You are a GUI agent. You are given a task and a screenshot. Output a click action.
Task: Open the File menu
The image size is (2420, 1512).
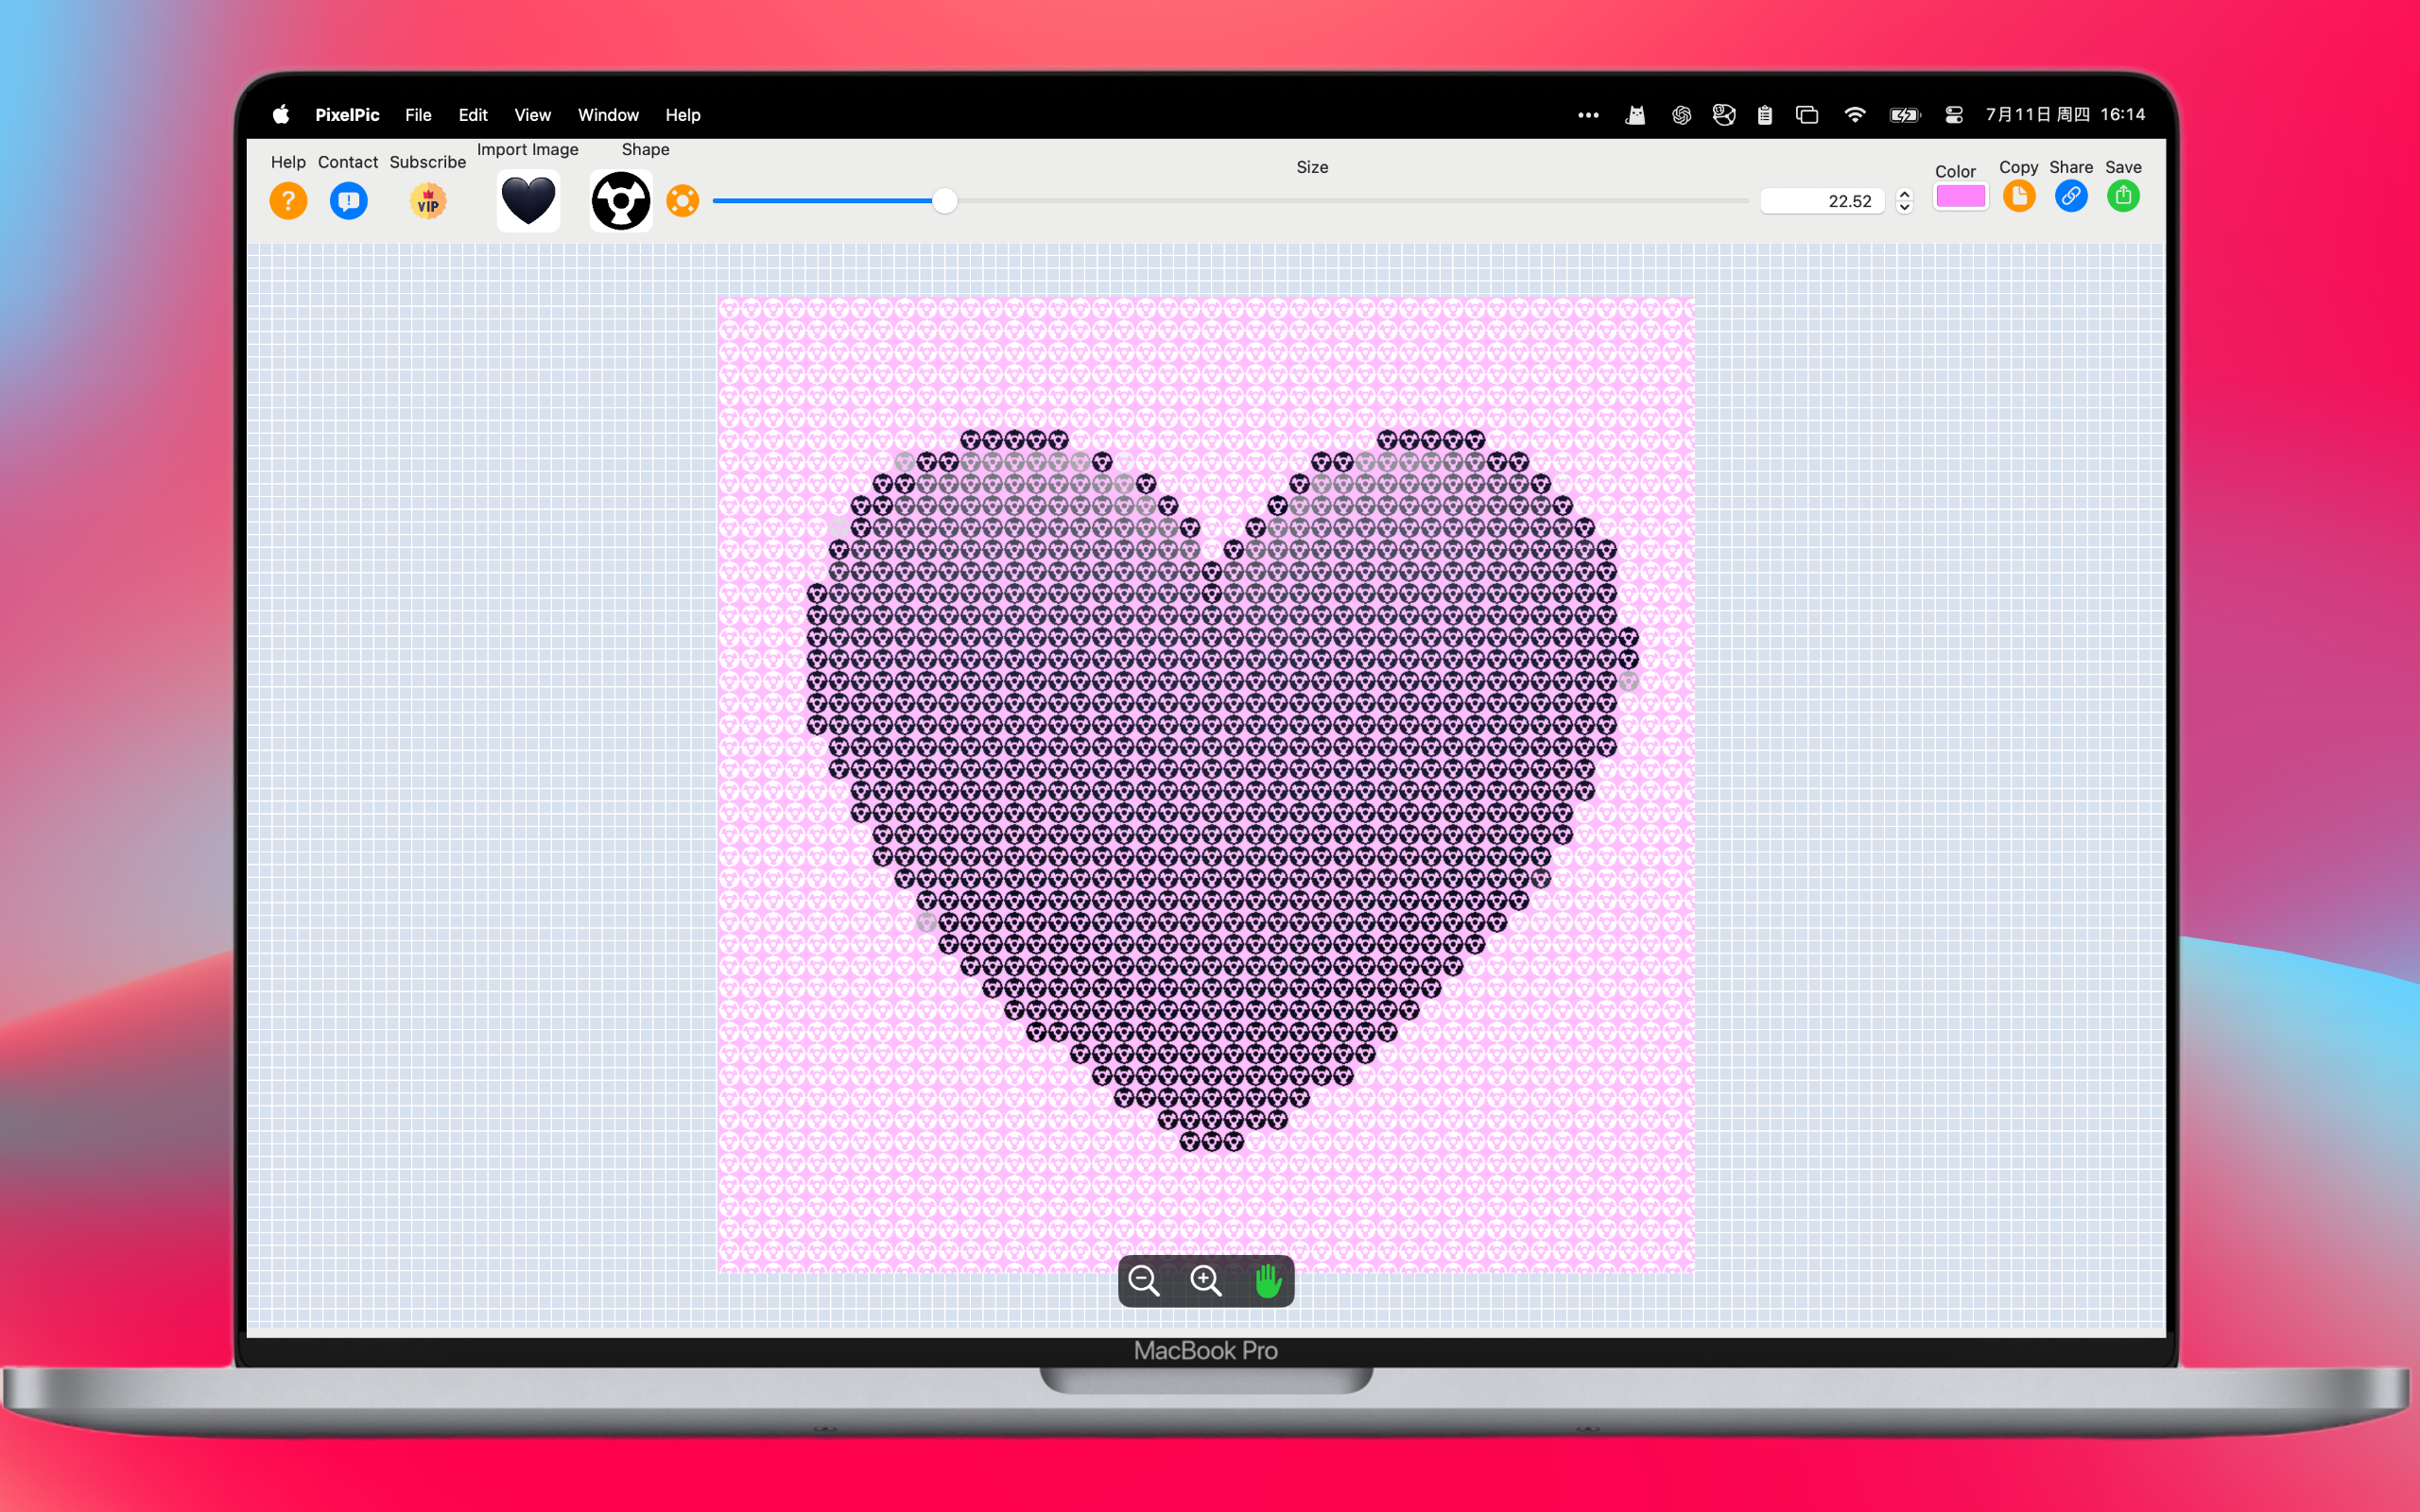pyautogui.click(x=418, y=115)
